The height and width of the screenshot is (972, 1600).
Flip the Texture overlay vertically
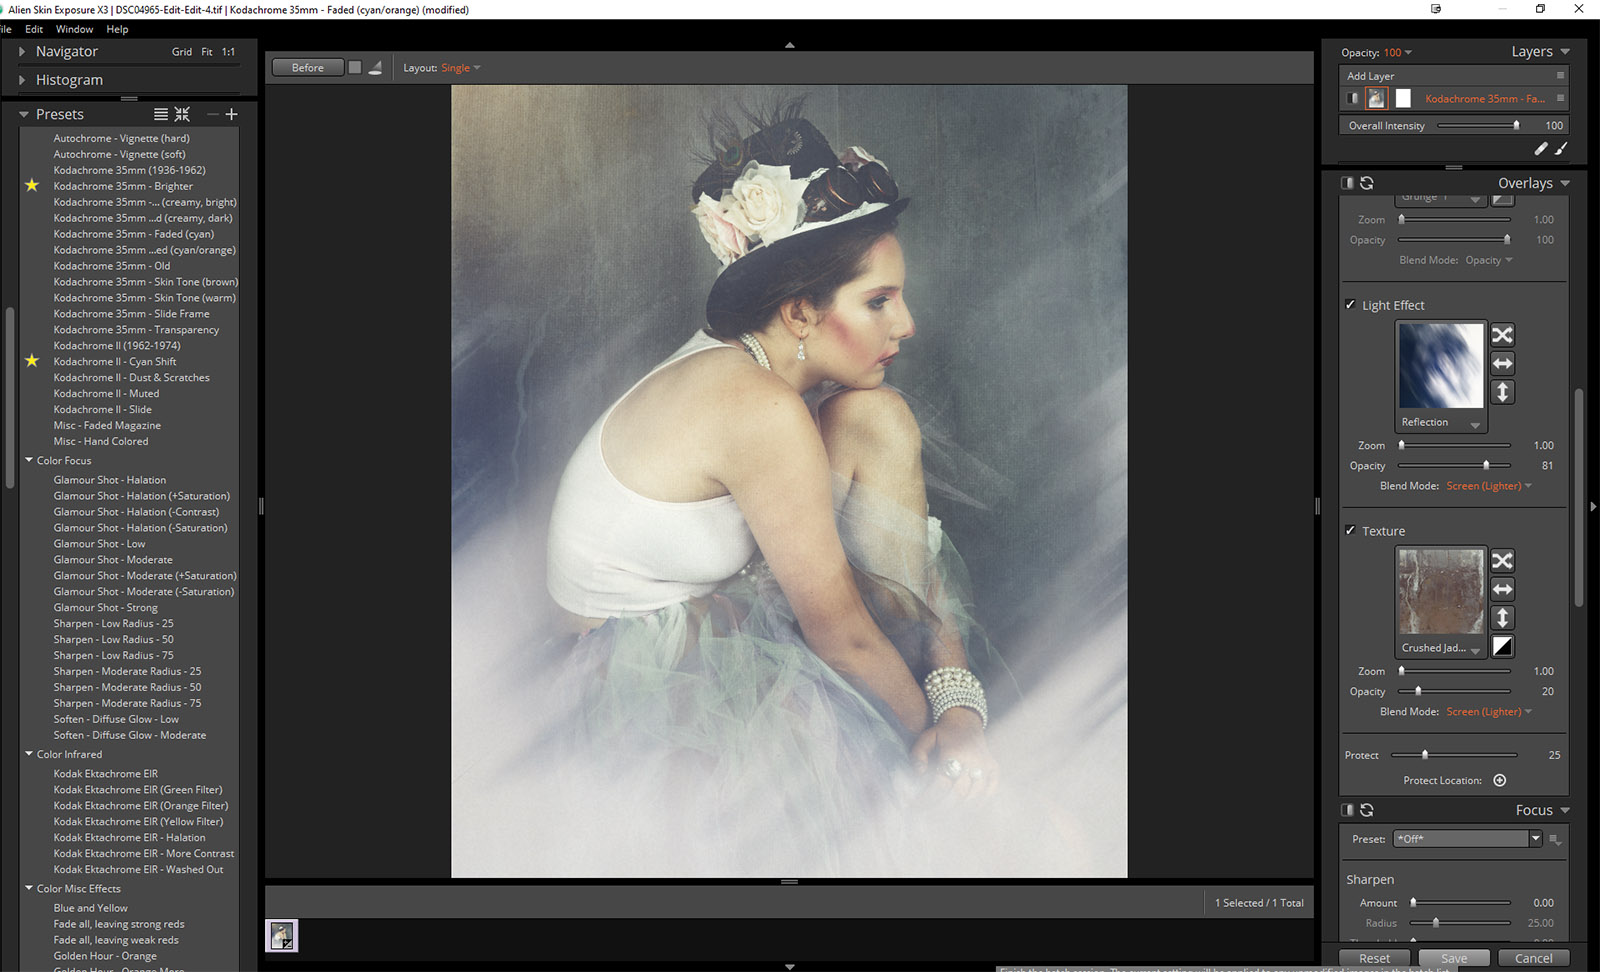[x=1502, y=618]
